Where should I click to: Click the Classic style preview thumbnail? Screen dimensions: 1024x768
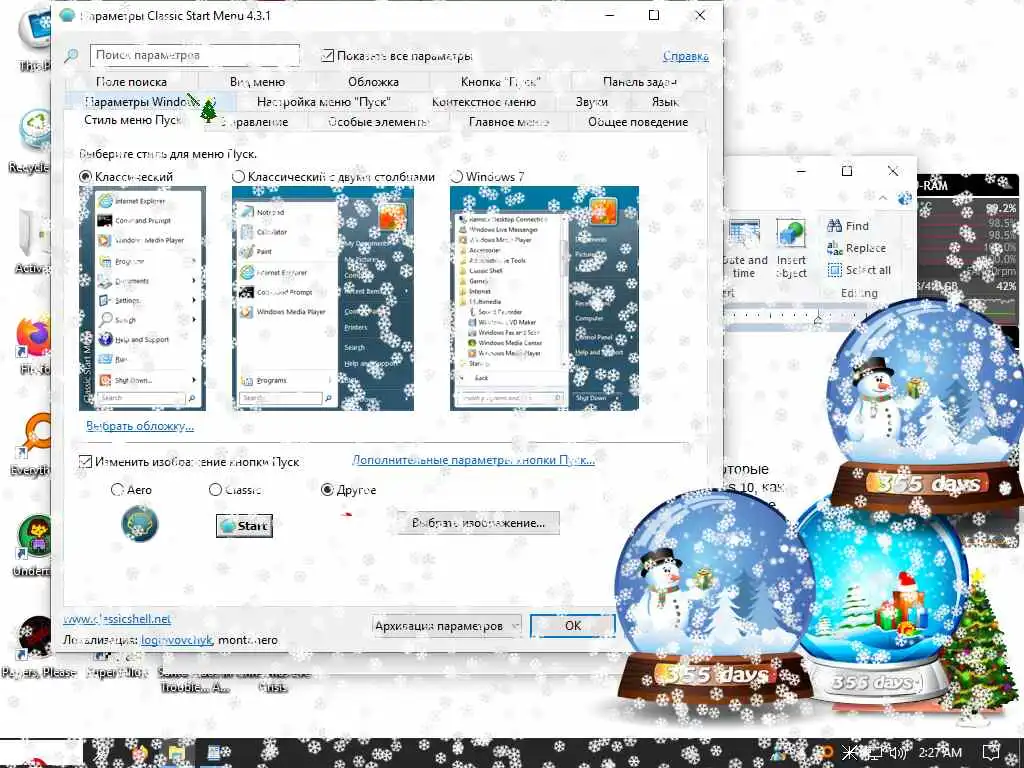click(142, 298)
